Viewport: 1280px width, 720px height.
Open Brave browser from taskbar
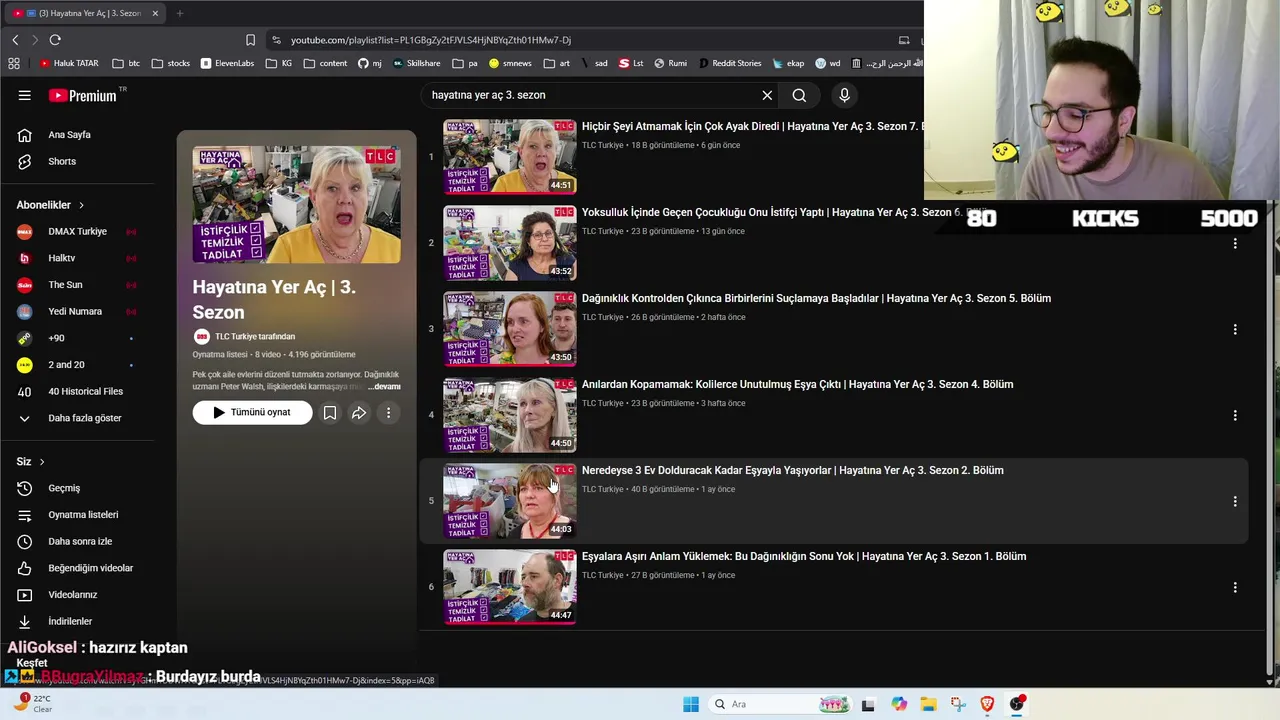(x=987, y=704)
